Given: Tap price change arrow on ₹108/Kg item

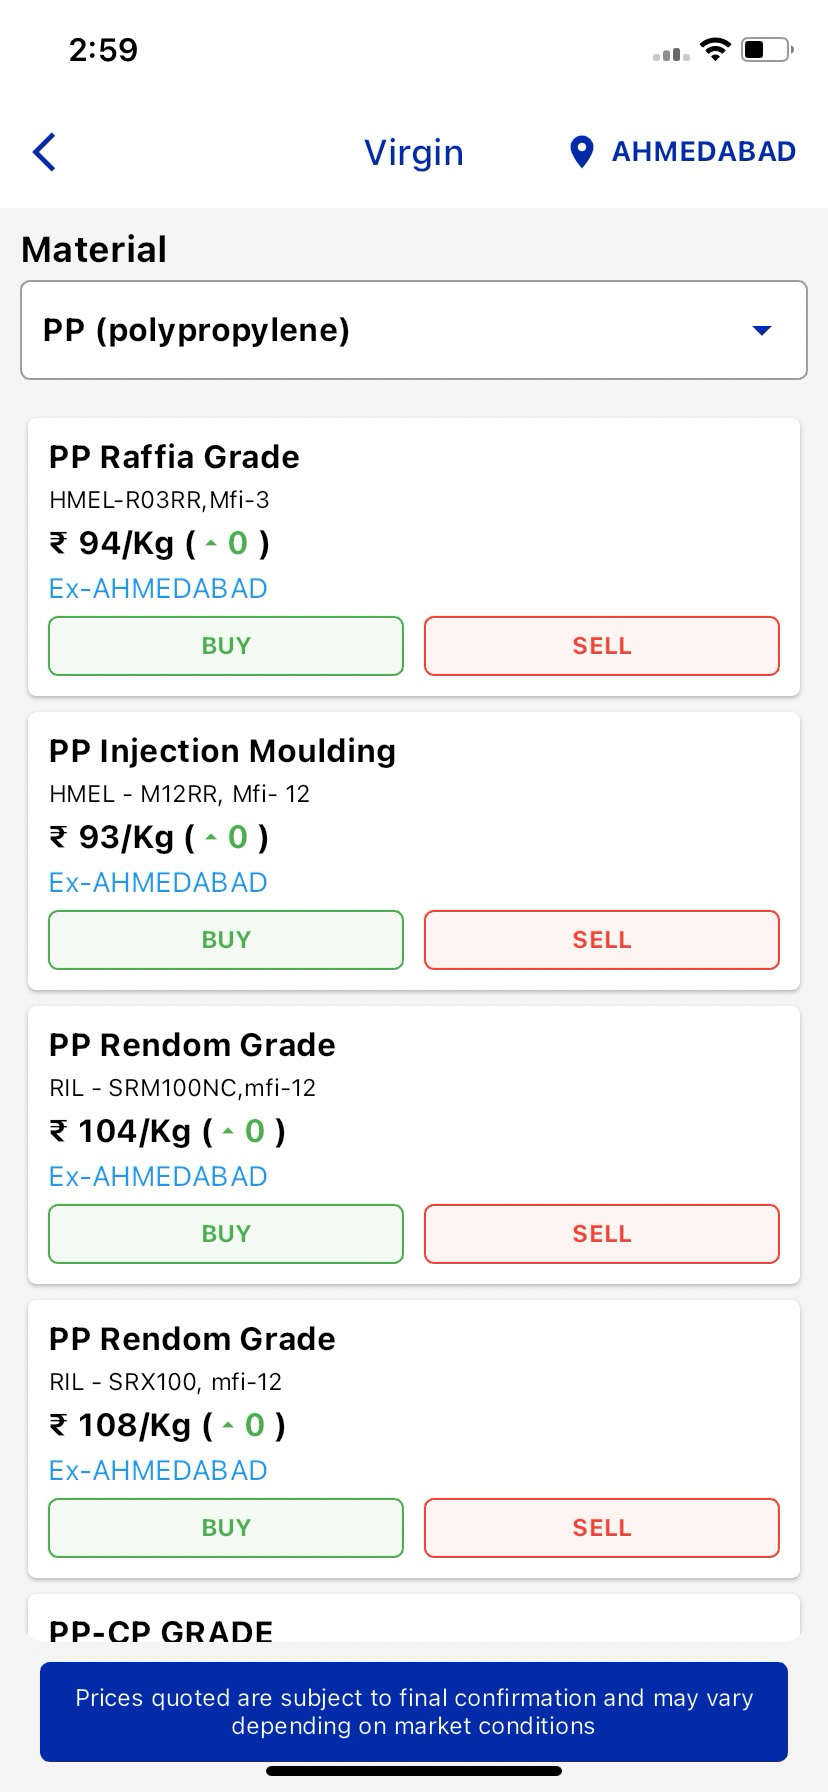Looking at the screenshot, I should pos(228,1426).
